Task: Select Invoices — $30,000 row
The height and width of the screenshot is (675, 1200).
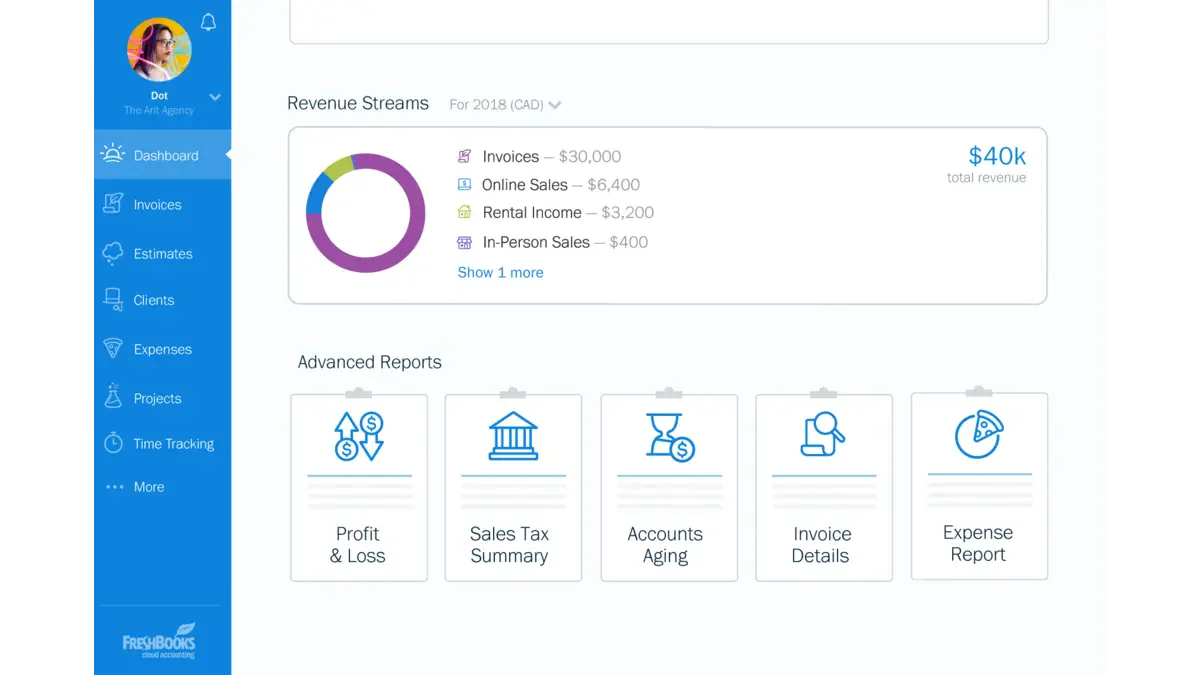Action: click(x=539, y=157)
